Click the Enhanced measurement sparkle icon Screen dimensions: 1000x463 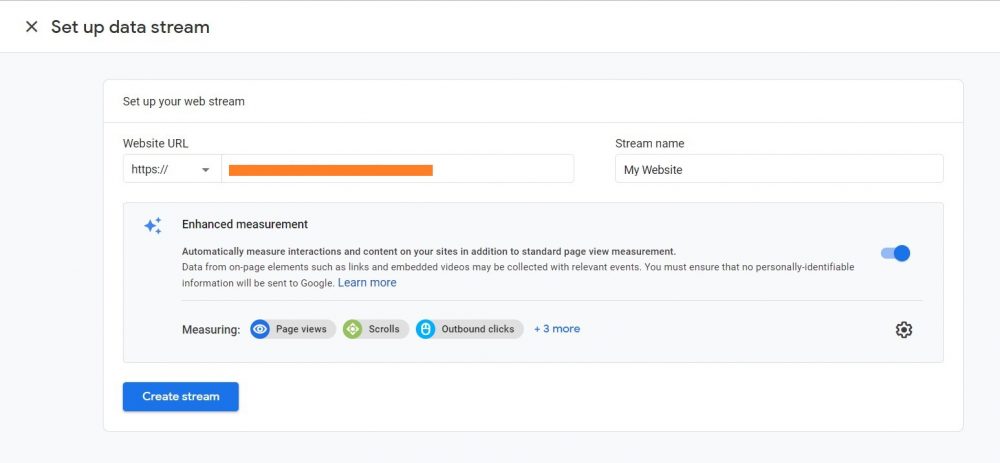click(153, 226)
